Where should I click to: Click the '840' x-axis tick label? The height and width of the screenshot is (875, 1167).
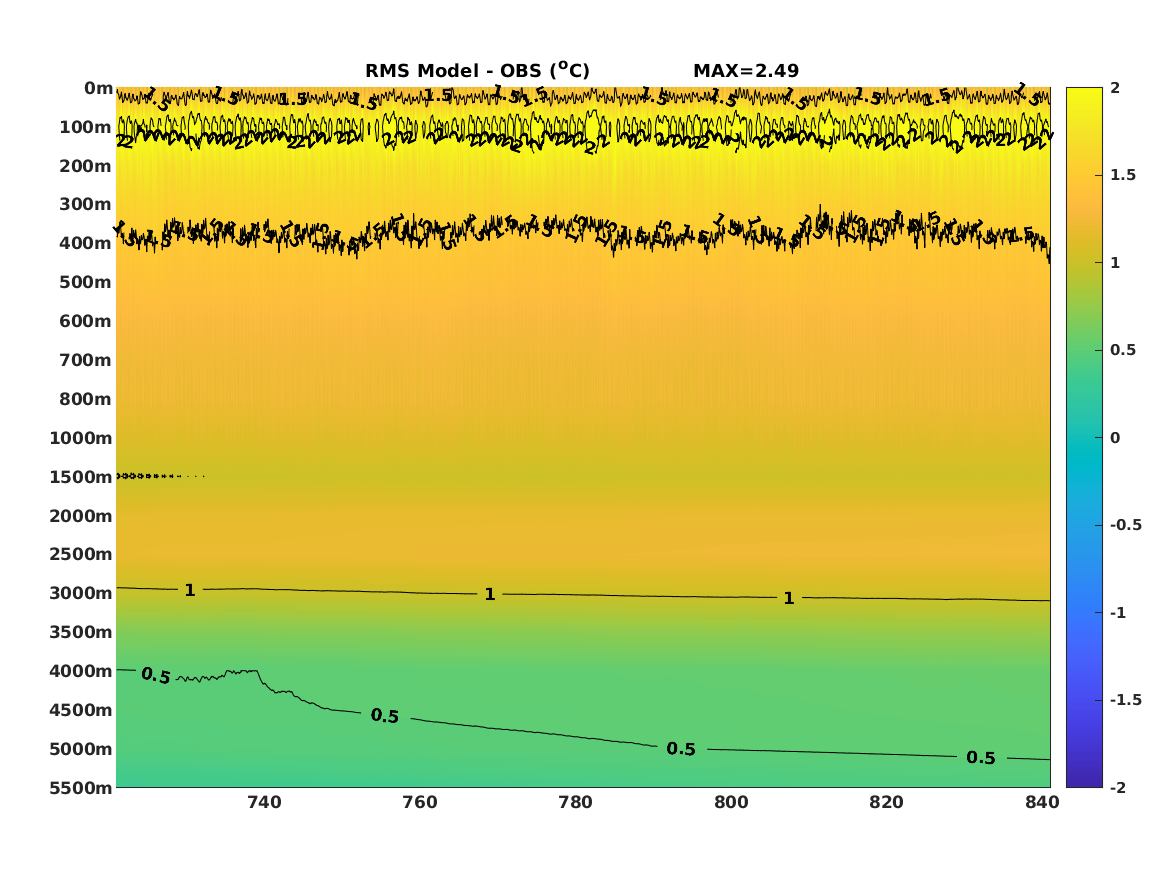pyautogui.click(x=1042, y=803)
